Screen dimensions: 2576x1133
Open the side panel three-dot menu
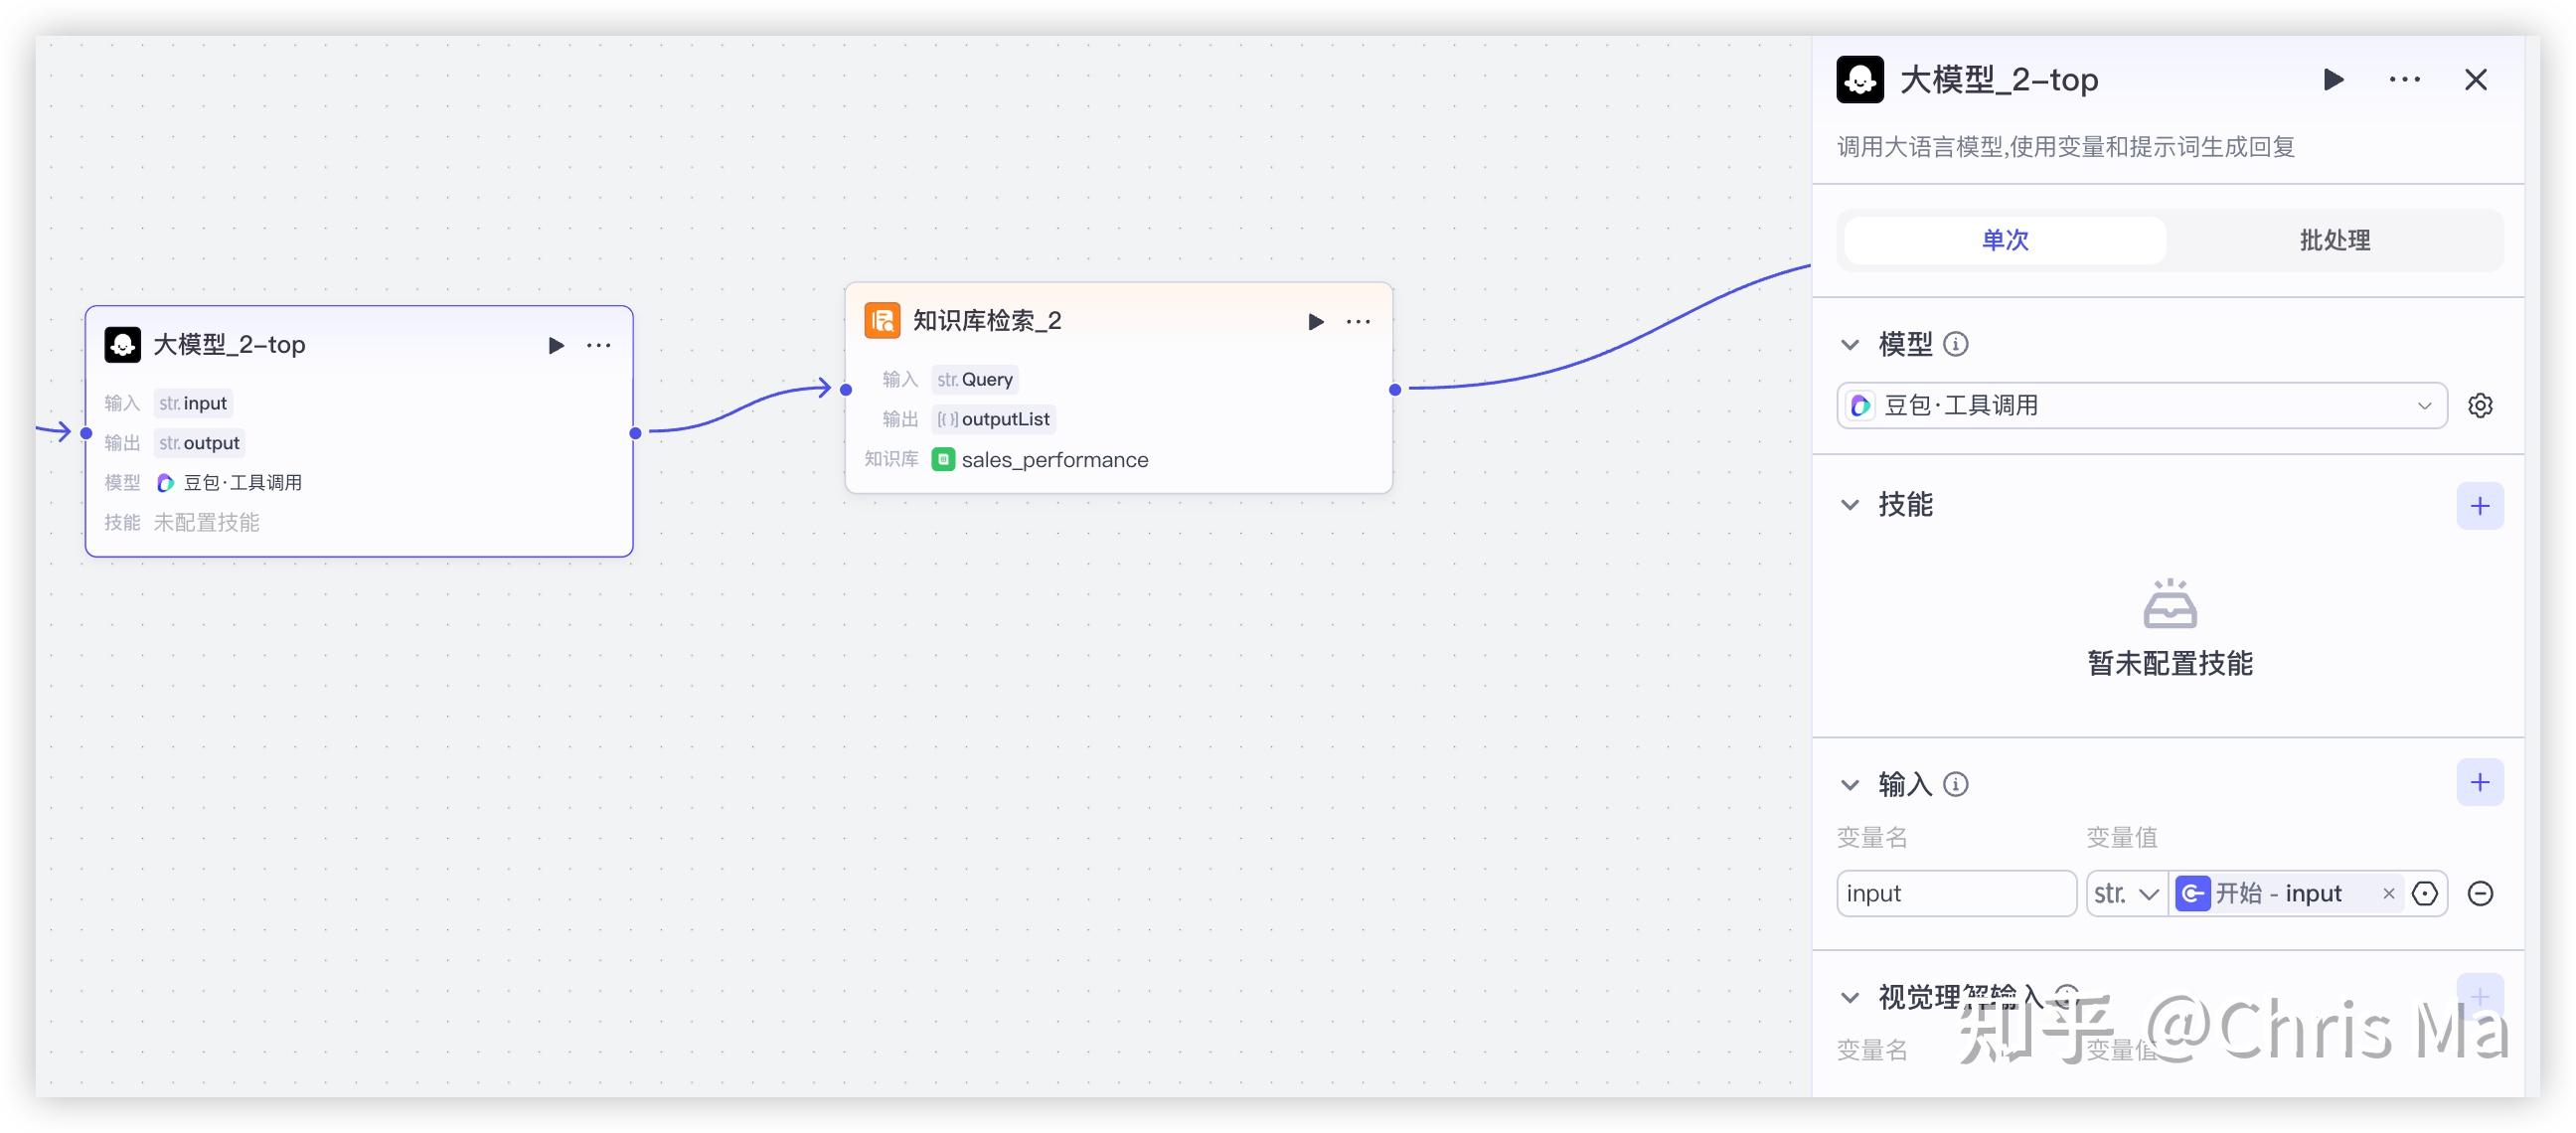point(2404,79)
